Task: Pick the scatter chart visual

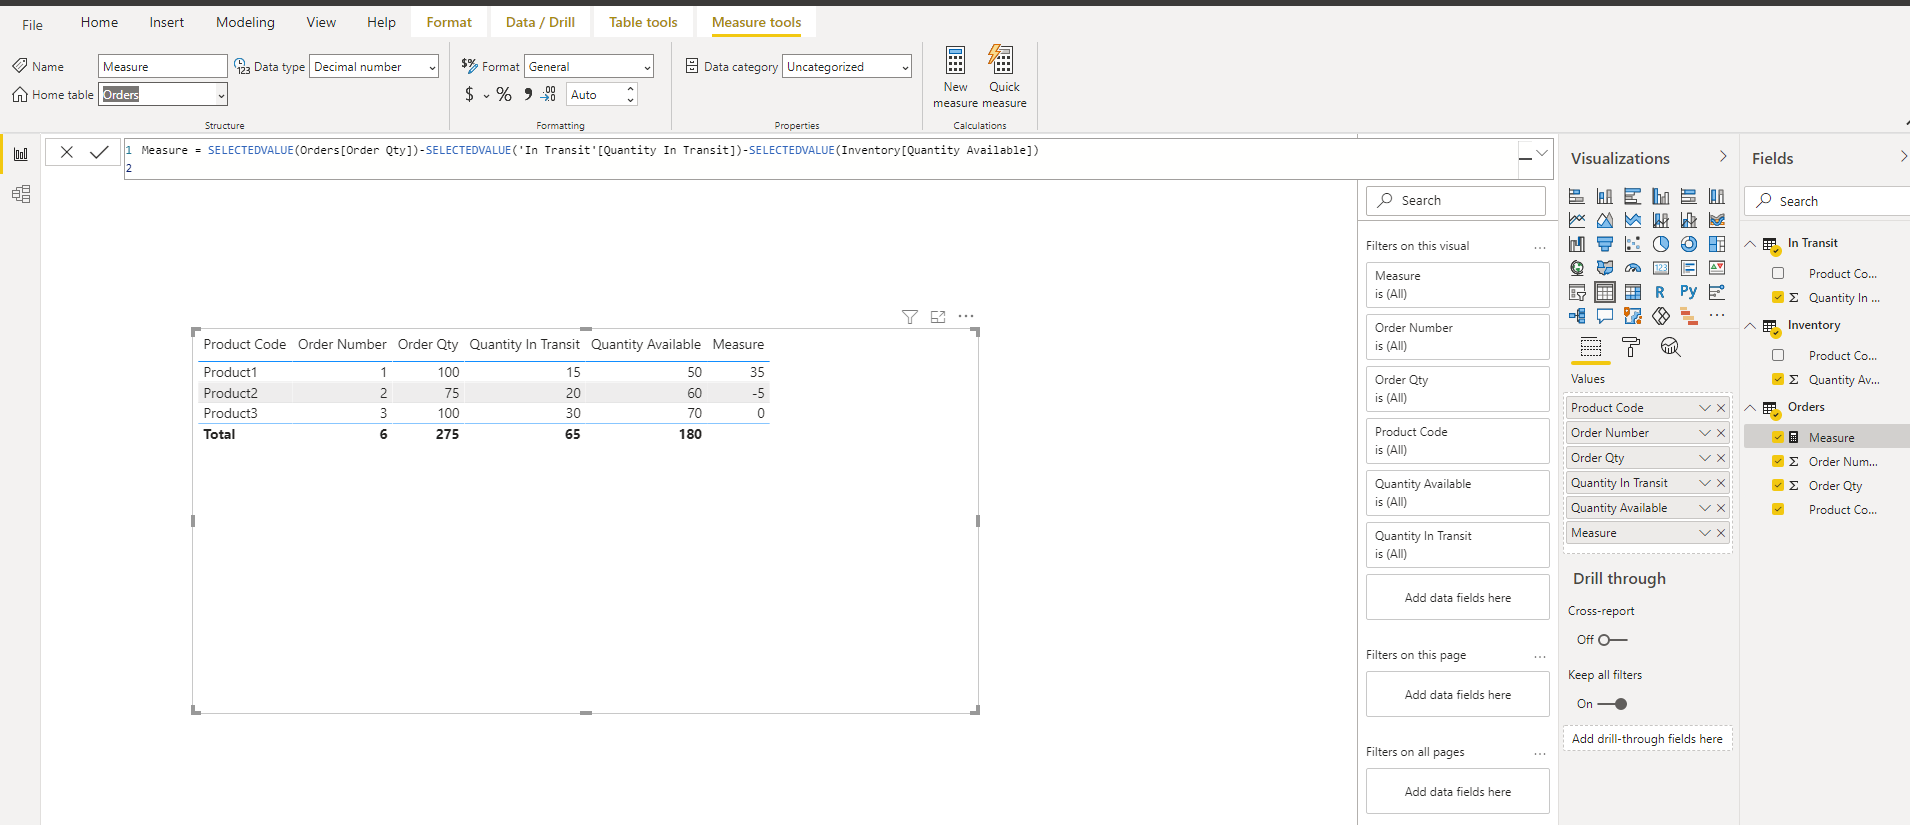Action: point(1633,244)
